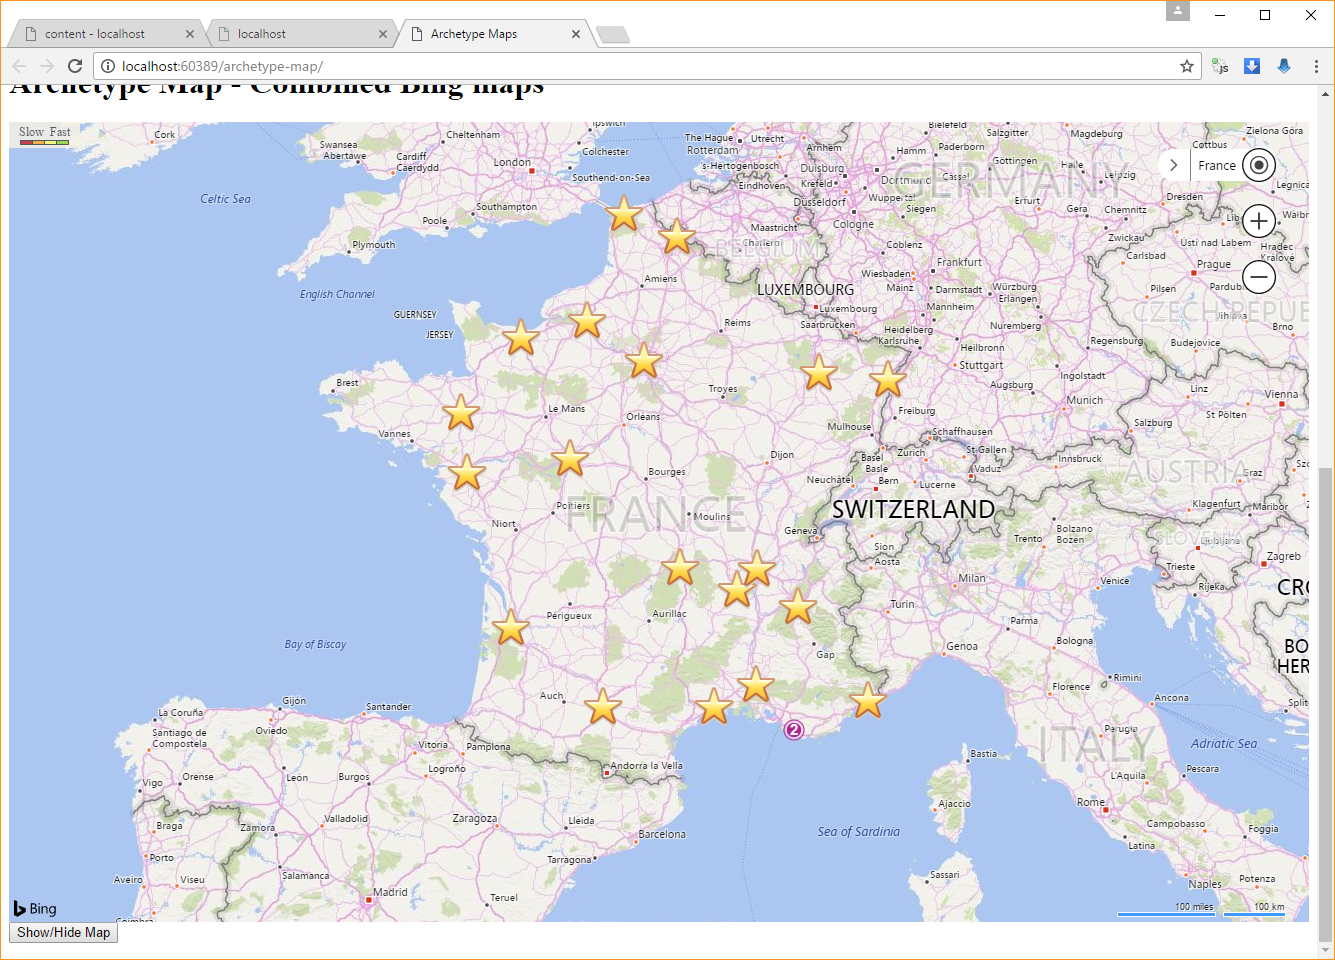
Task: Select star pin west of Périgueux label
Action: tap(511, 628)
